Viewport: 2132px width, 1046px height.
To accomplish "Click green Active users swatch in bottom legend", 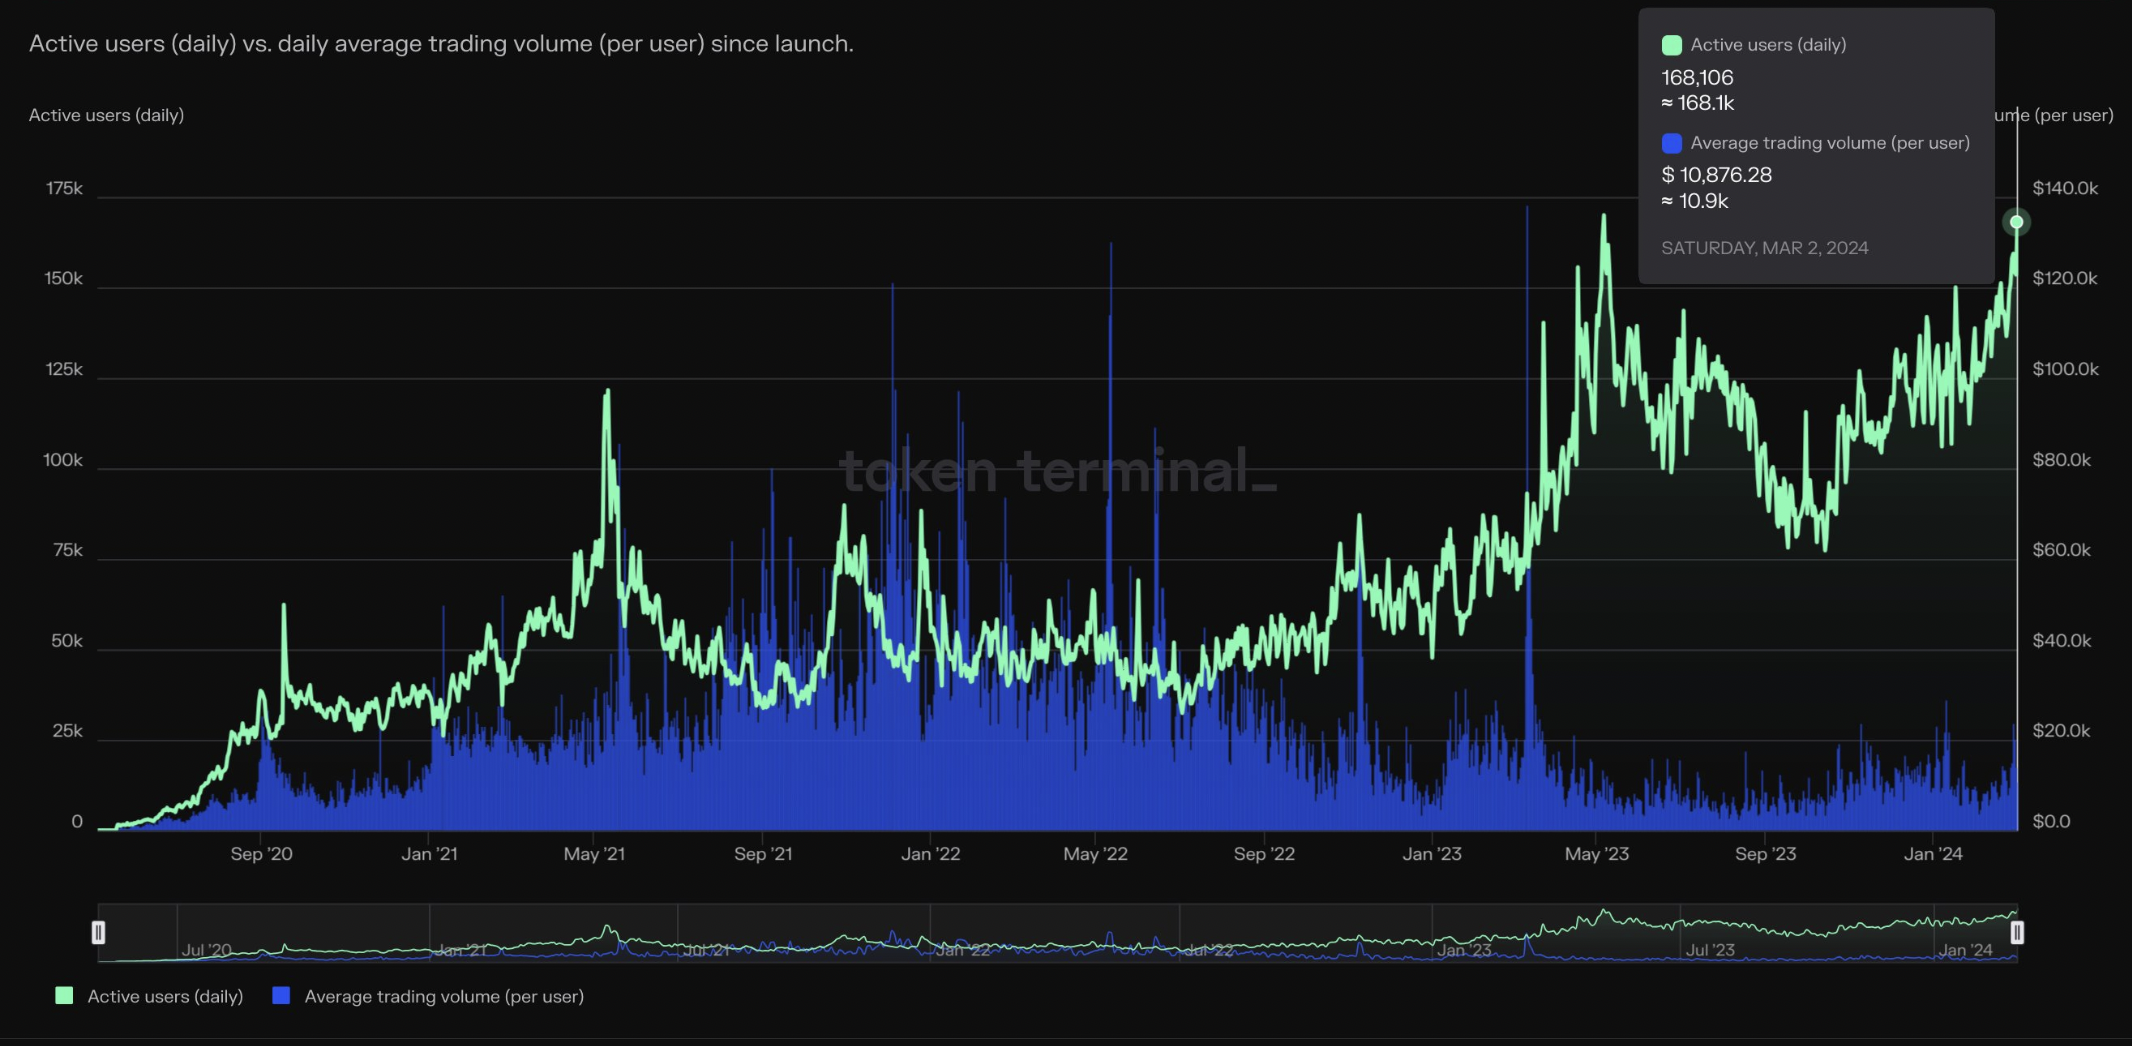I will [x=64, y=996].
